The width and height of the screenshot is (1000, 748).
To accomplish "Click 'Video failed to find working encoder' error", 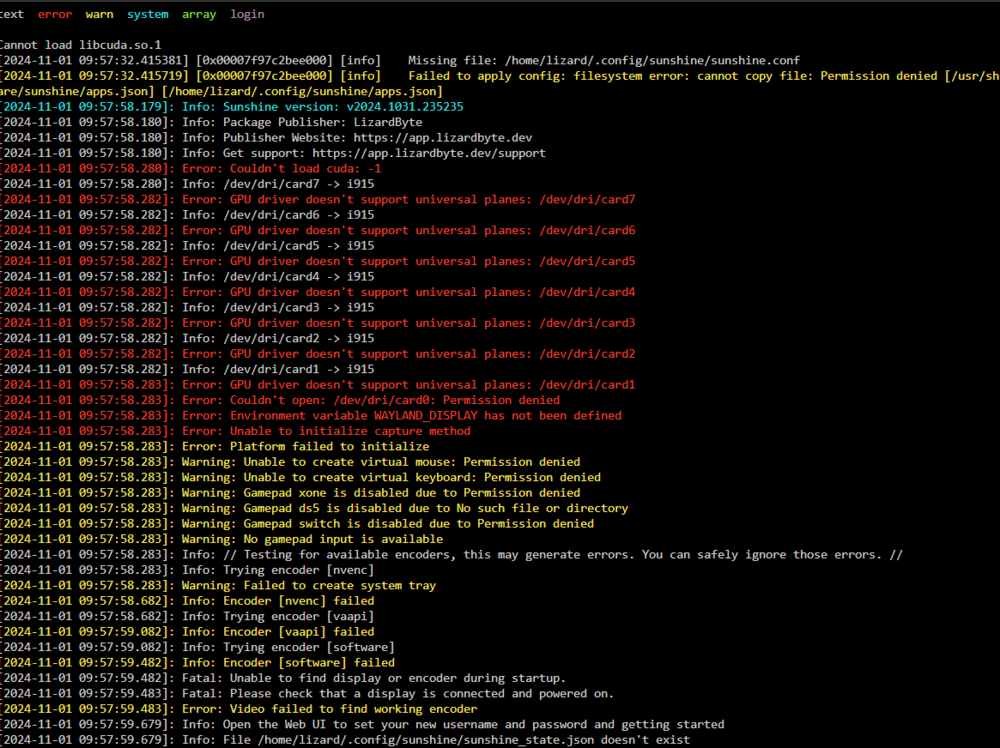I will pyautogui.click(x=239, y=709).
